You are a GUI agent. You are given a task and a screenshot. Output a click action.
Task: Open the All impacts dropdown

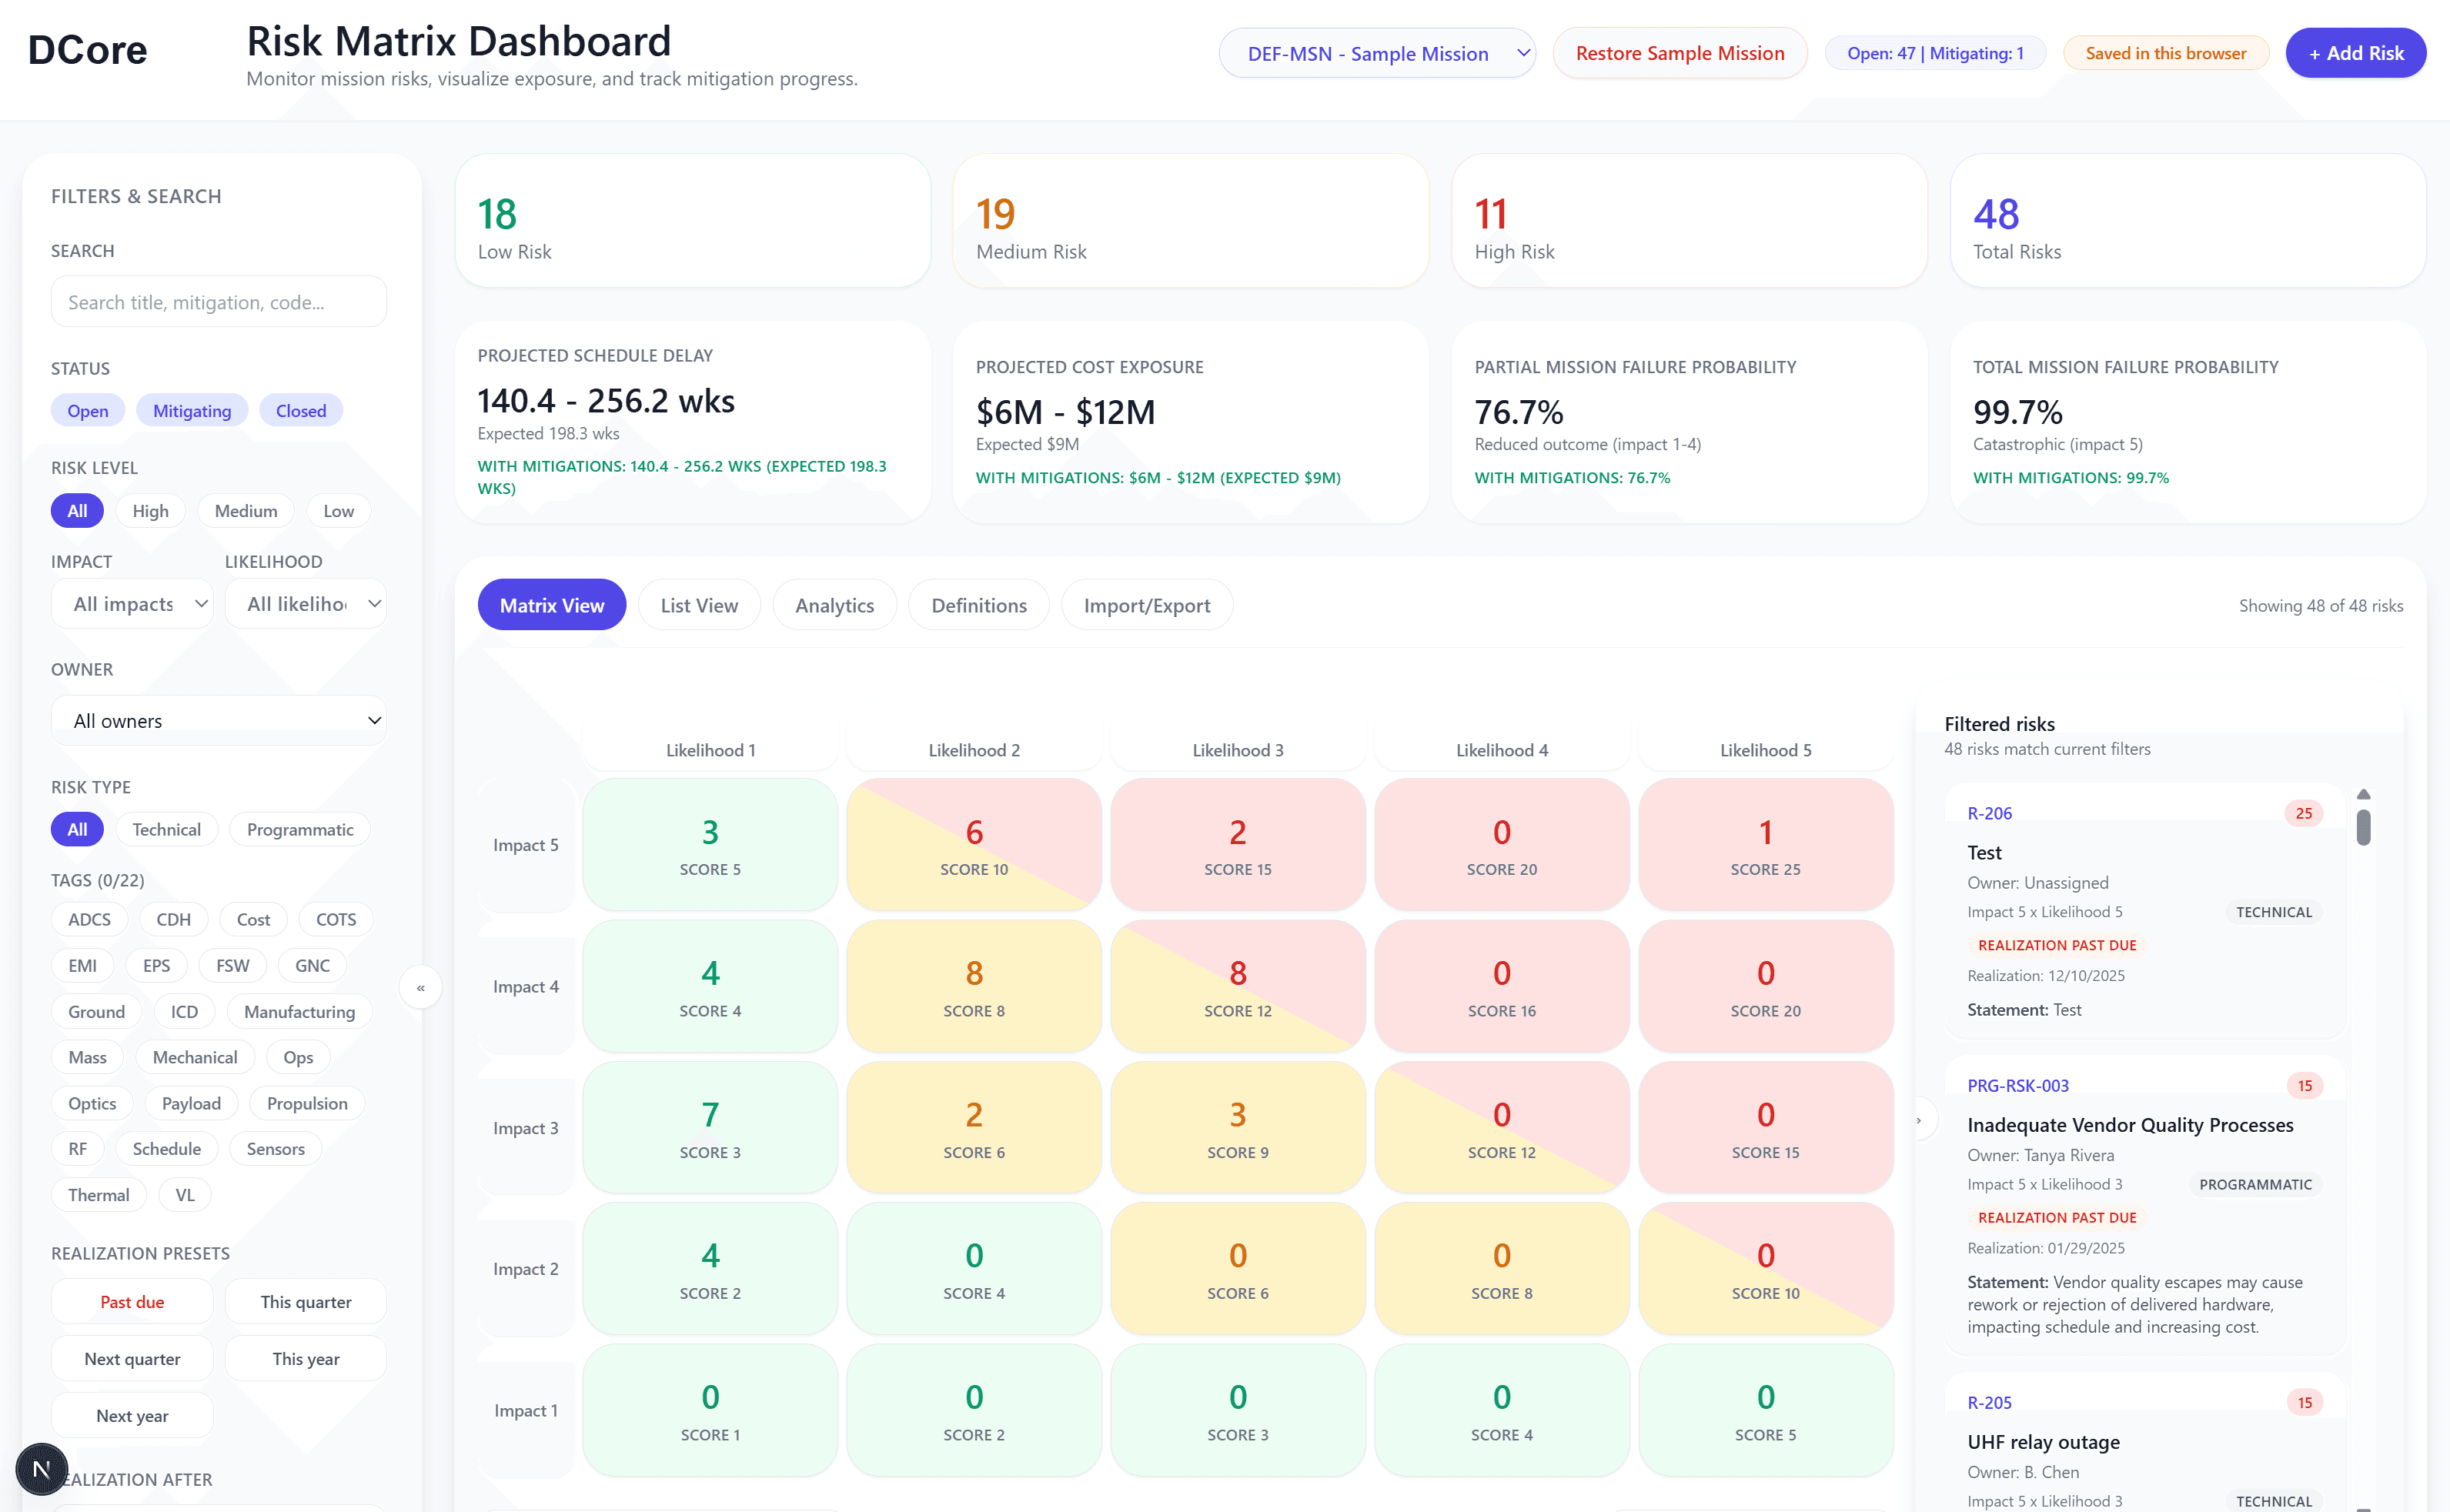pos(132,603)
